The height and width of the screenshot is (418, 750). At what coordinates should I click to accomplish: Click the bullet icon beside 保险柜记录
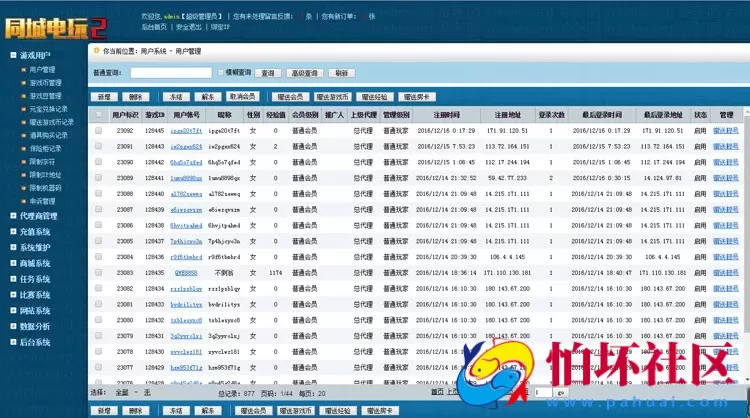[x=23, y=148]
